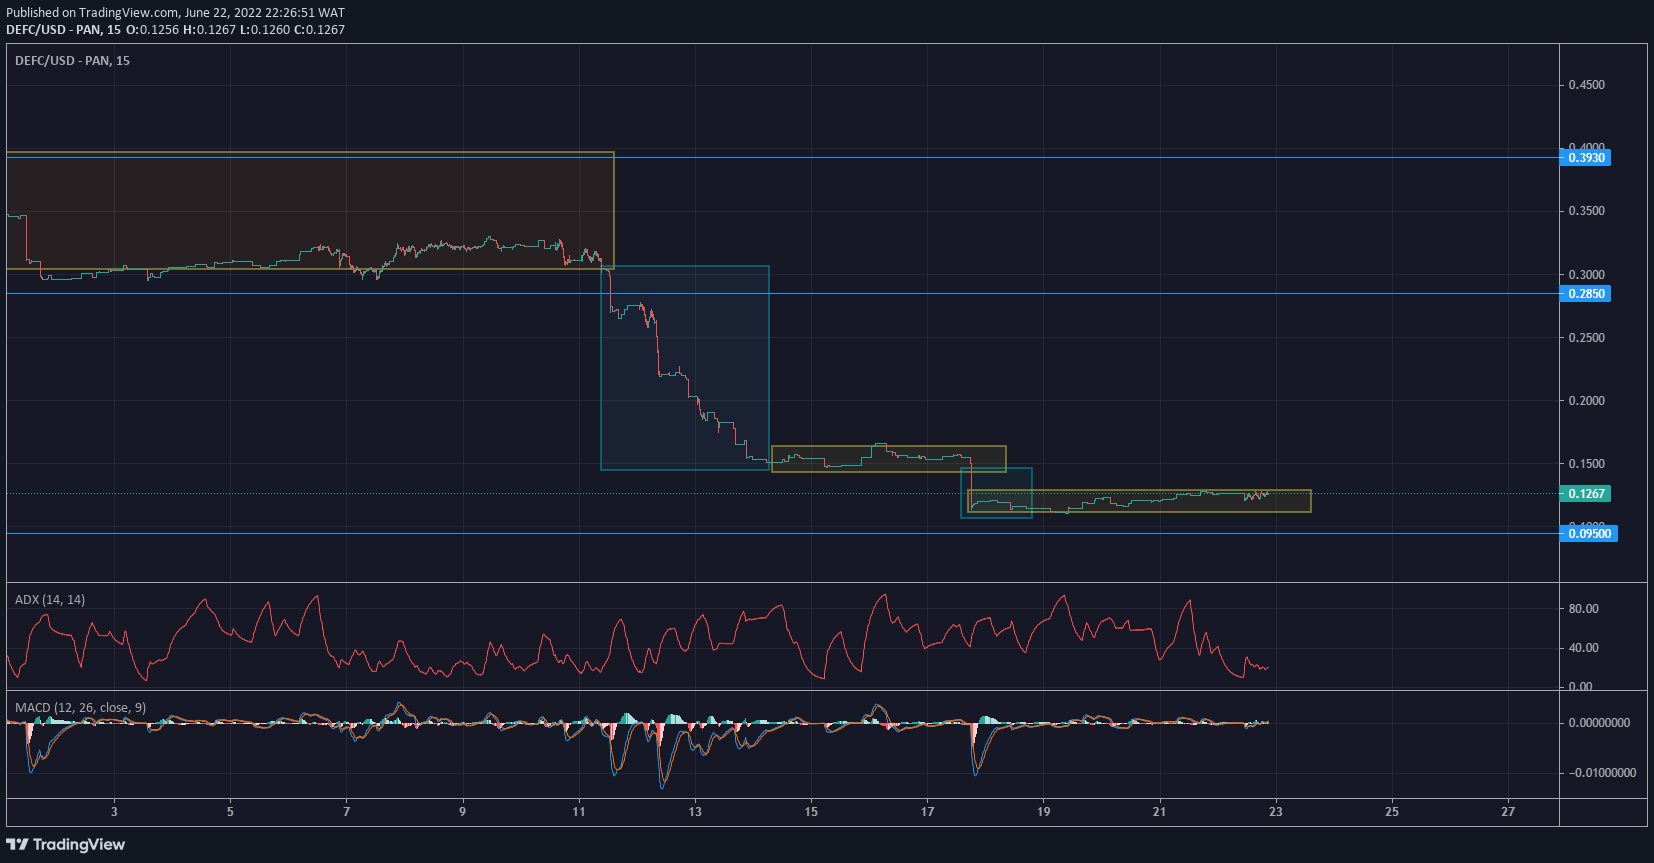Click date label 23 on time axis
Viewport: 1654px width, 863px height.
pyautogui.click(x=1275, y=812)
